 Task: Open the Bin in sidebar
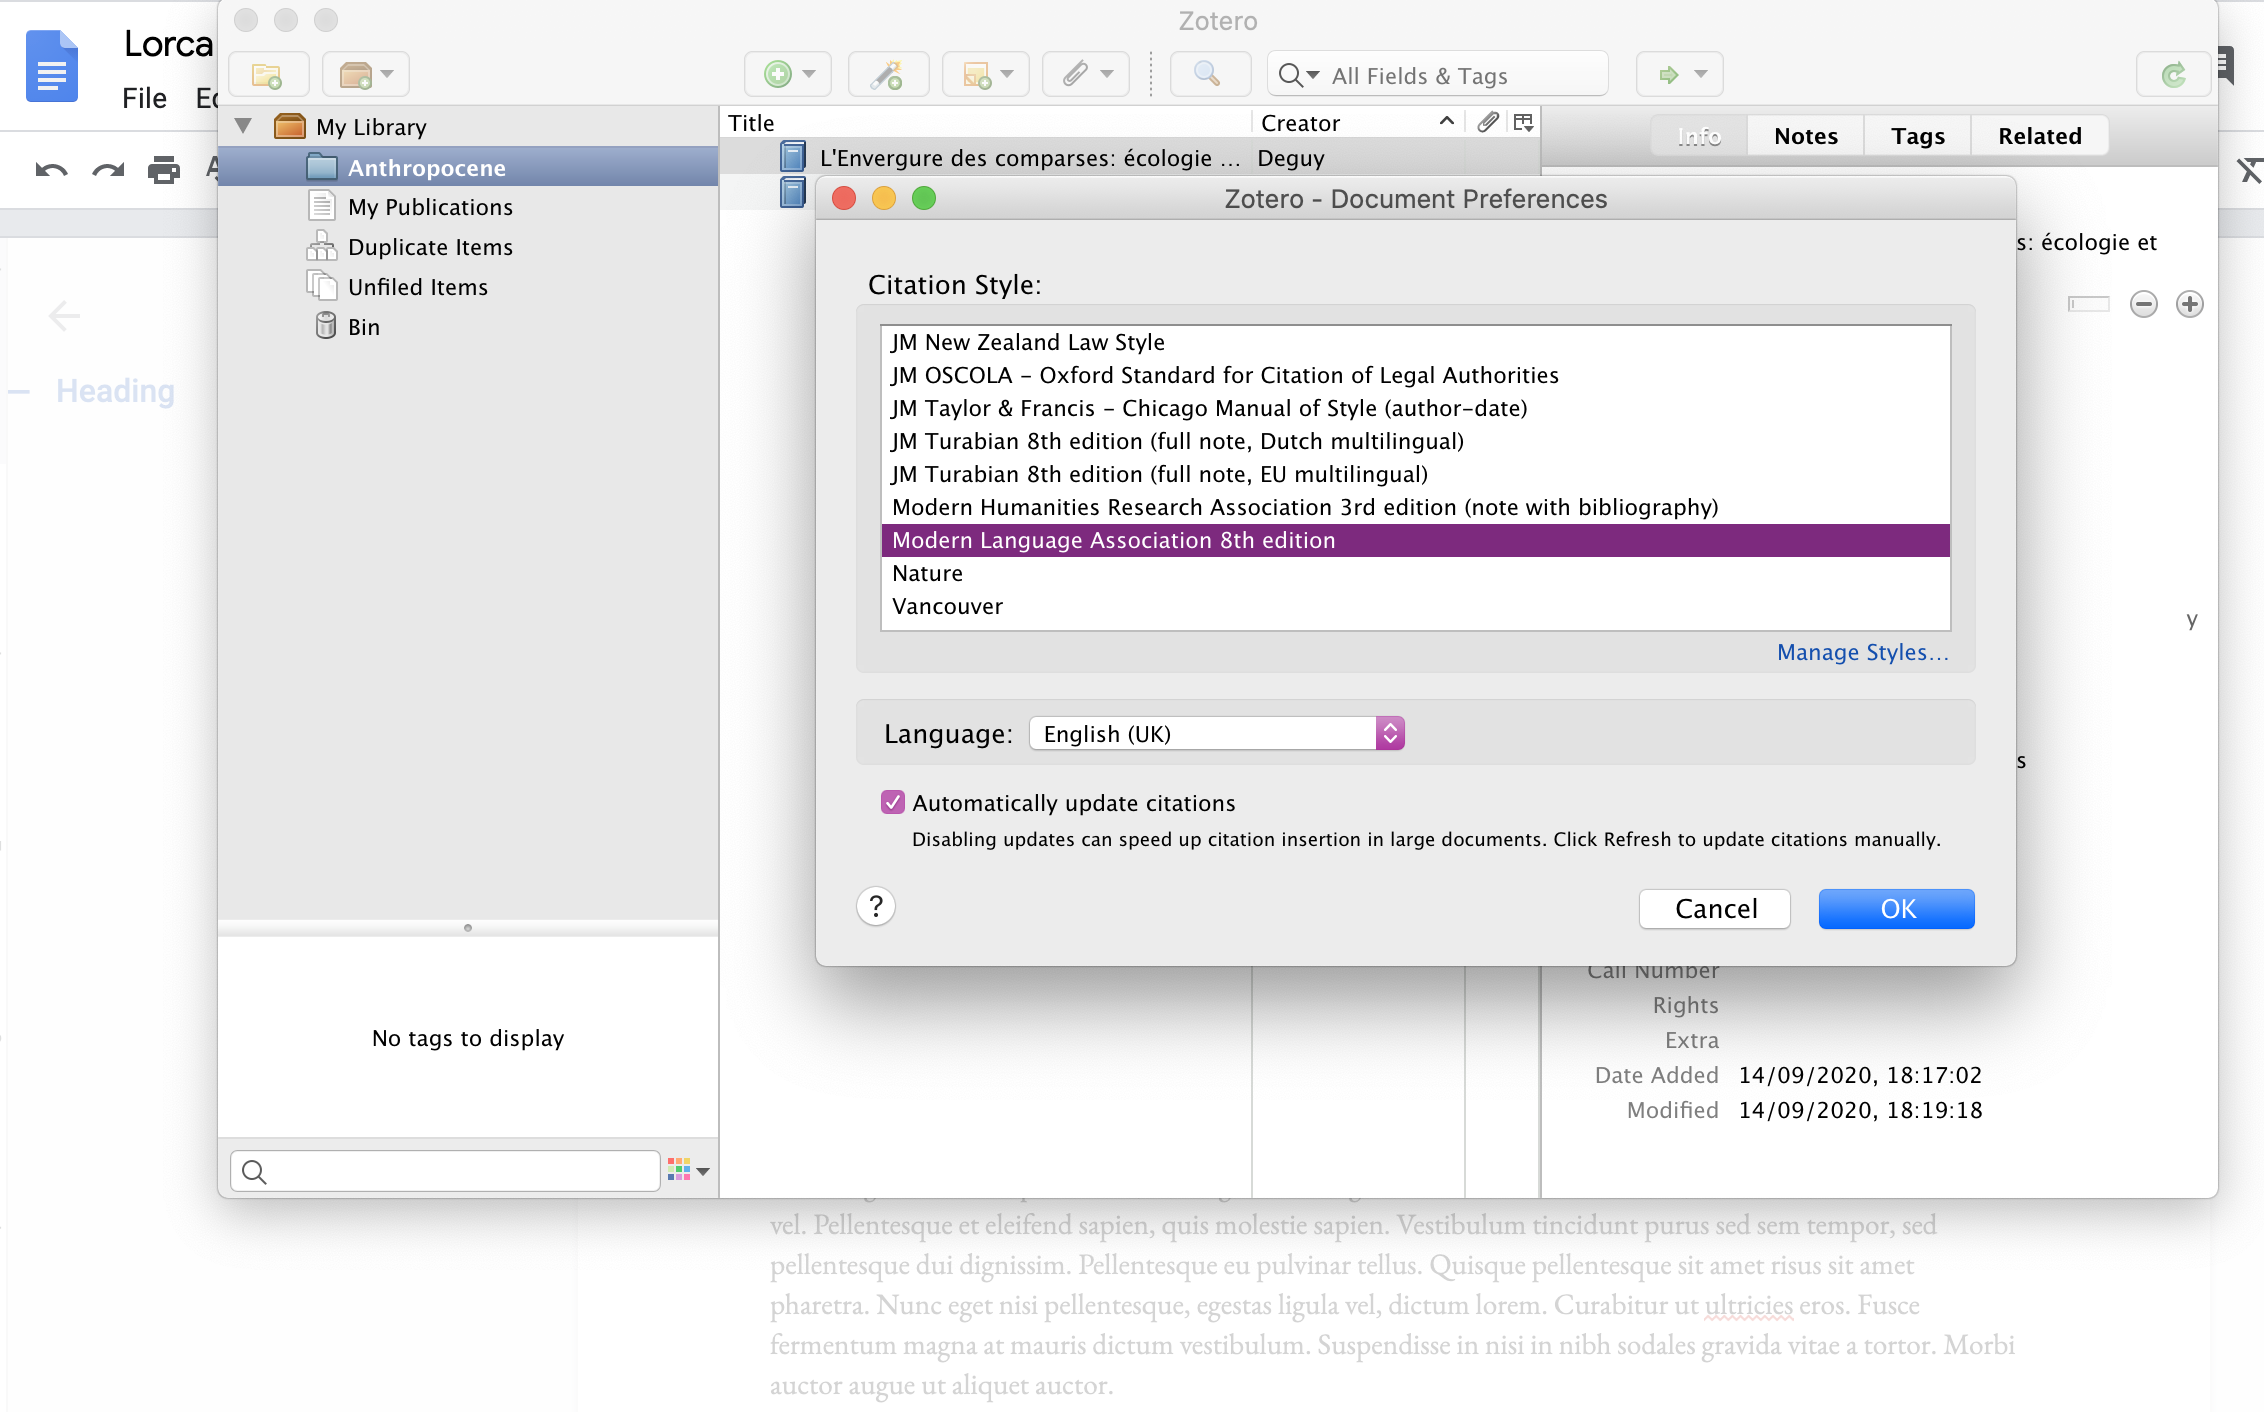363,327
